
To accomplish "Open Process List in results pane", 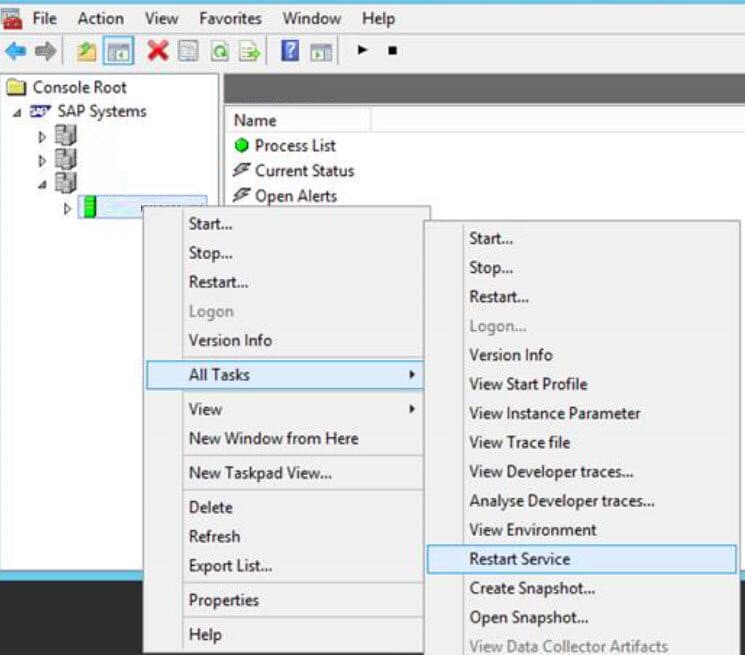I will tap(295, 146).
